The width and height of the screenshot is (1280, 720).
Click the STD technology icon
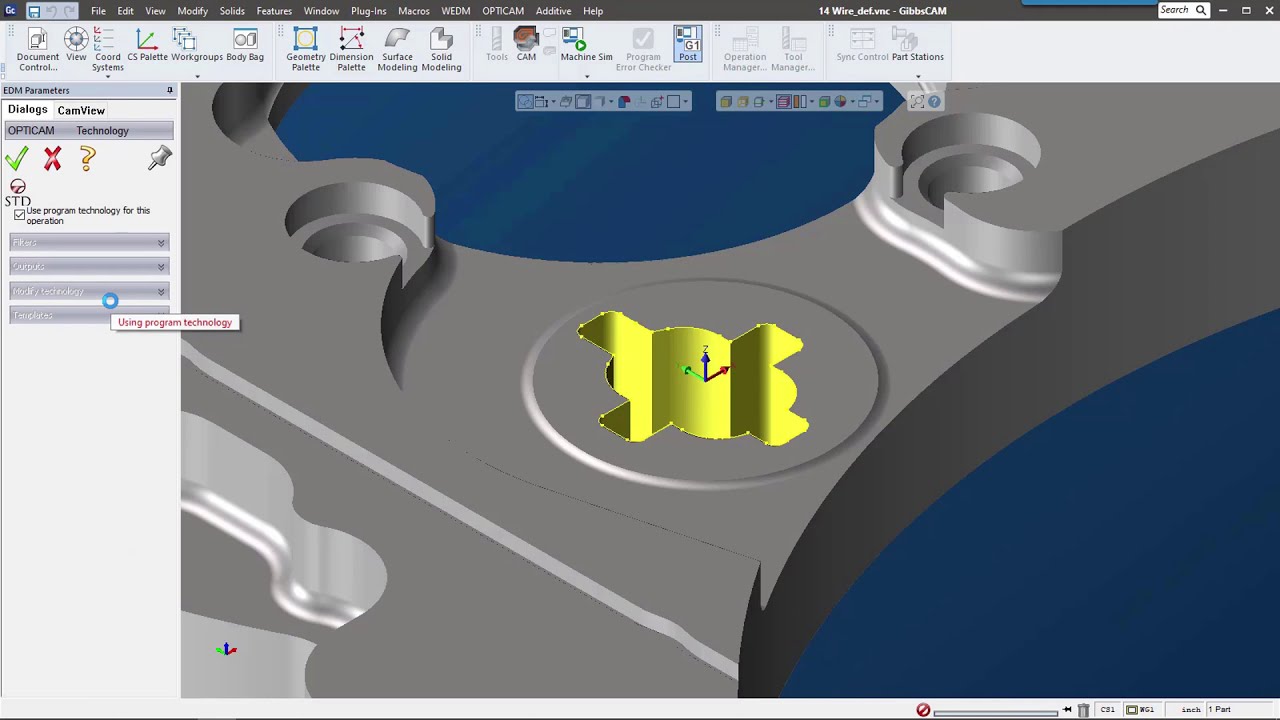pos(17,193)
